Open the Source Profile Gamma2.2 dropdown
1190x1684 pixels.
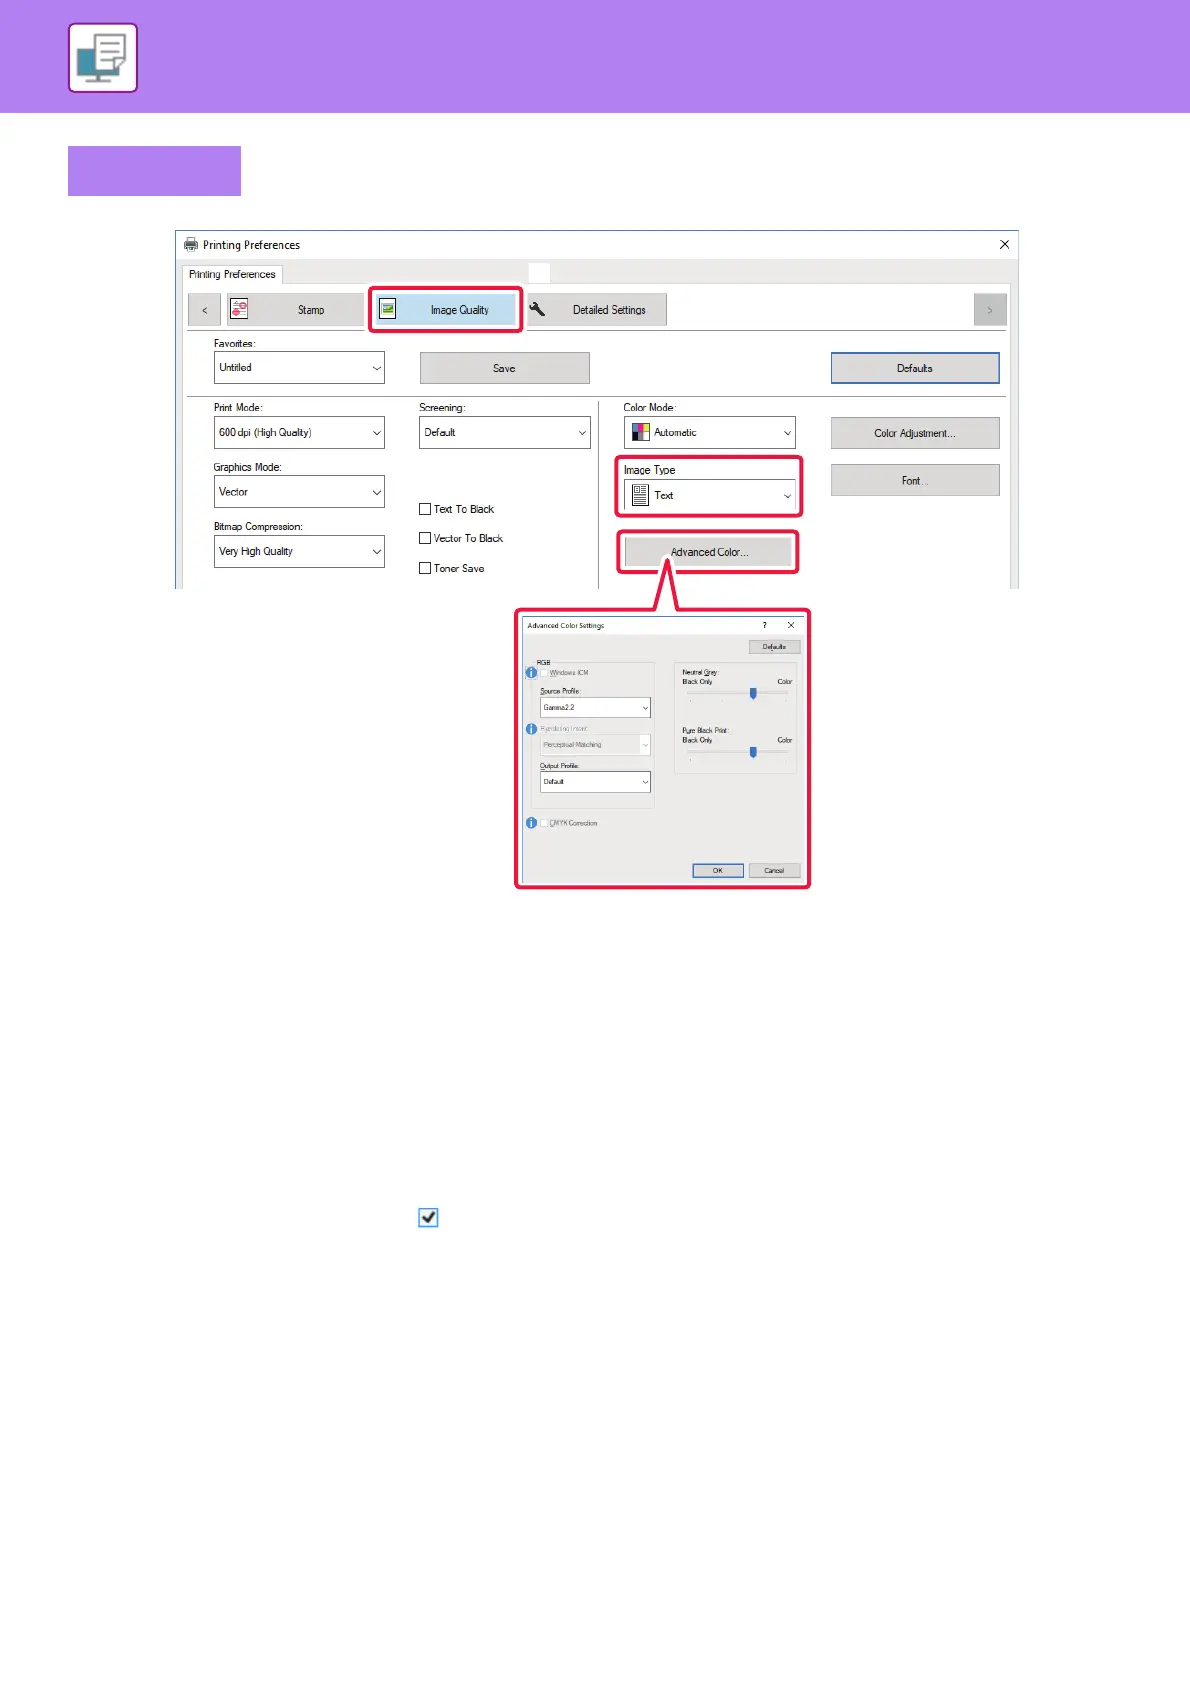point(595,708)
